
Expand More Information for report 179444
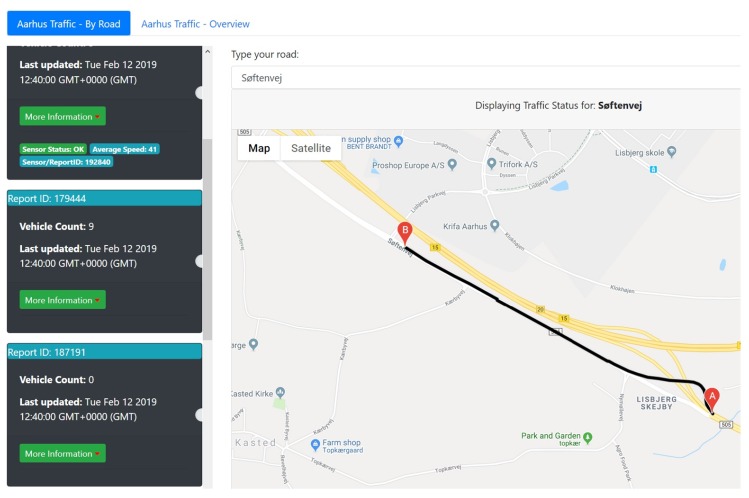62,300
